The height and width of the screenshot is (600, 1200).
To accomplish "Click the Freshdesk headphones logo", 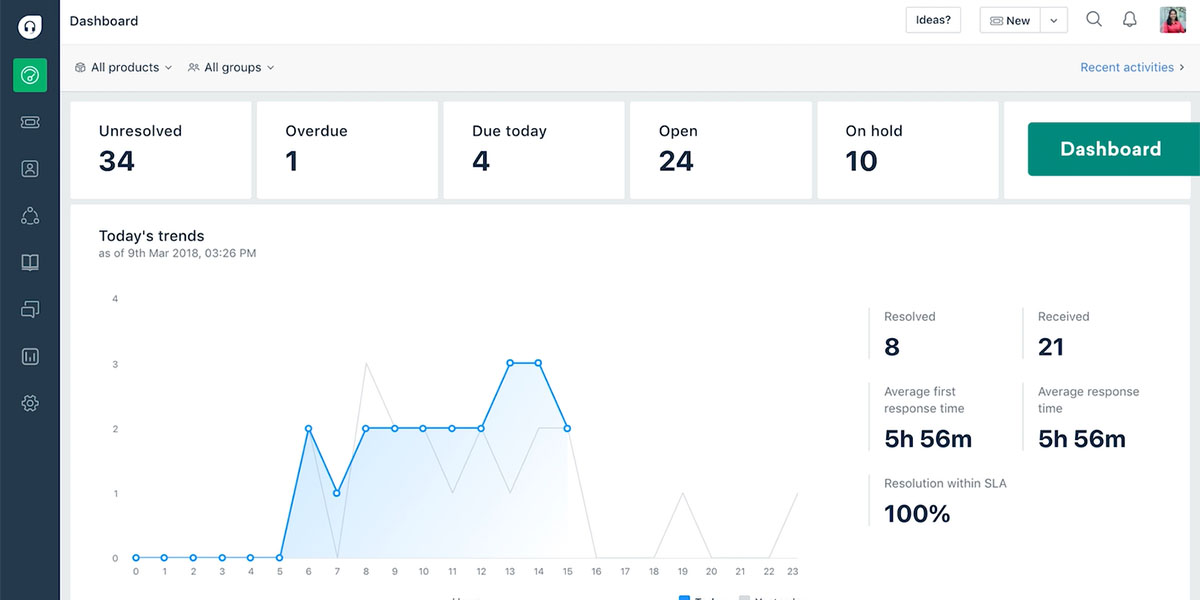I will (x=30, y=27).
